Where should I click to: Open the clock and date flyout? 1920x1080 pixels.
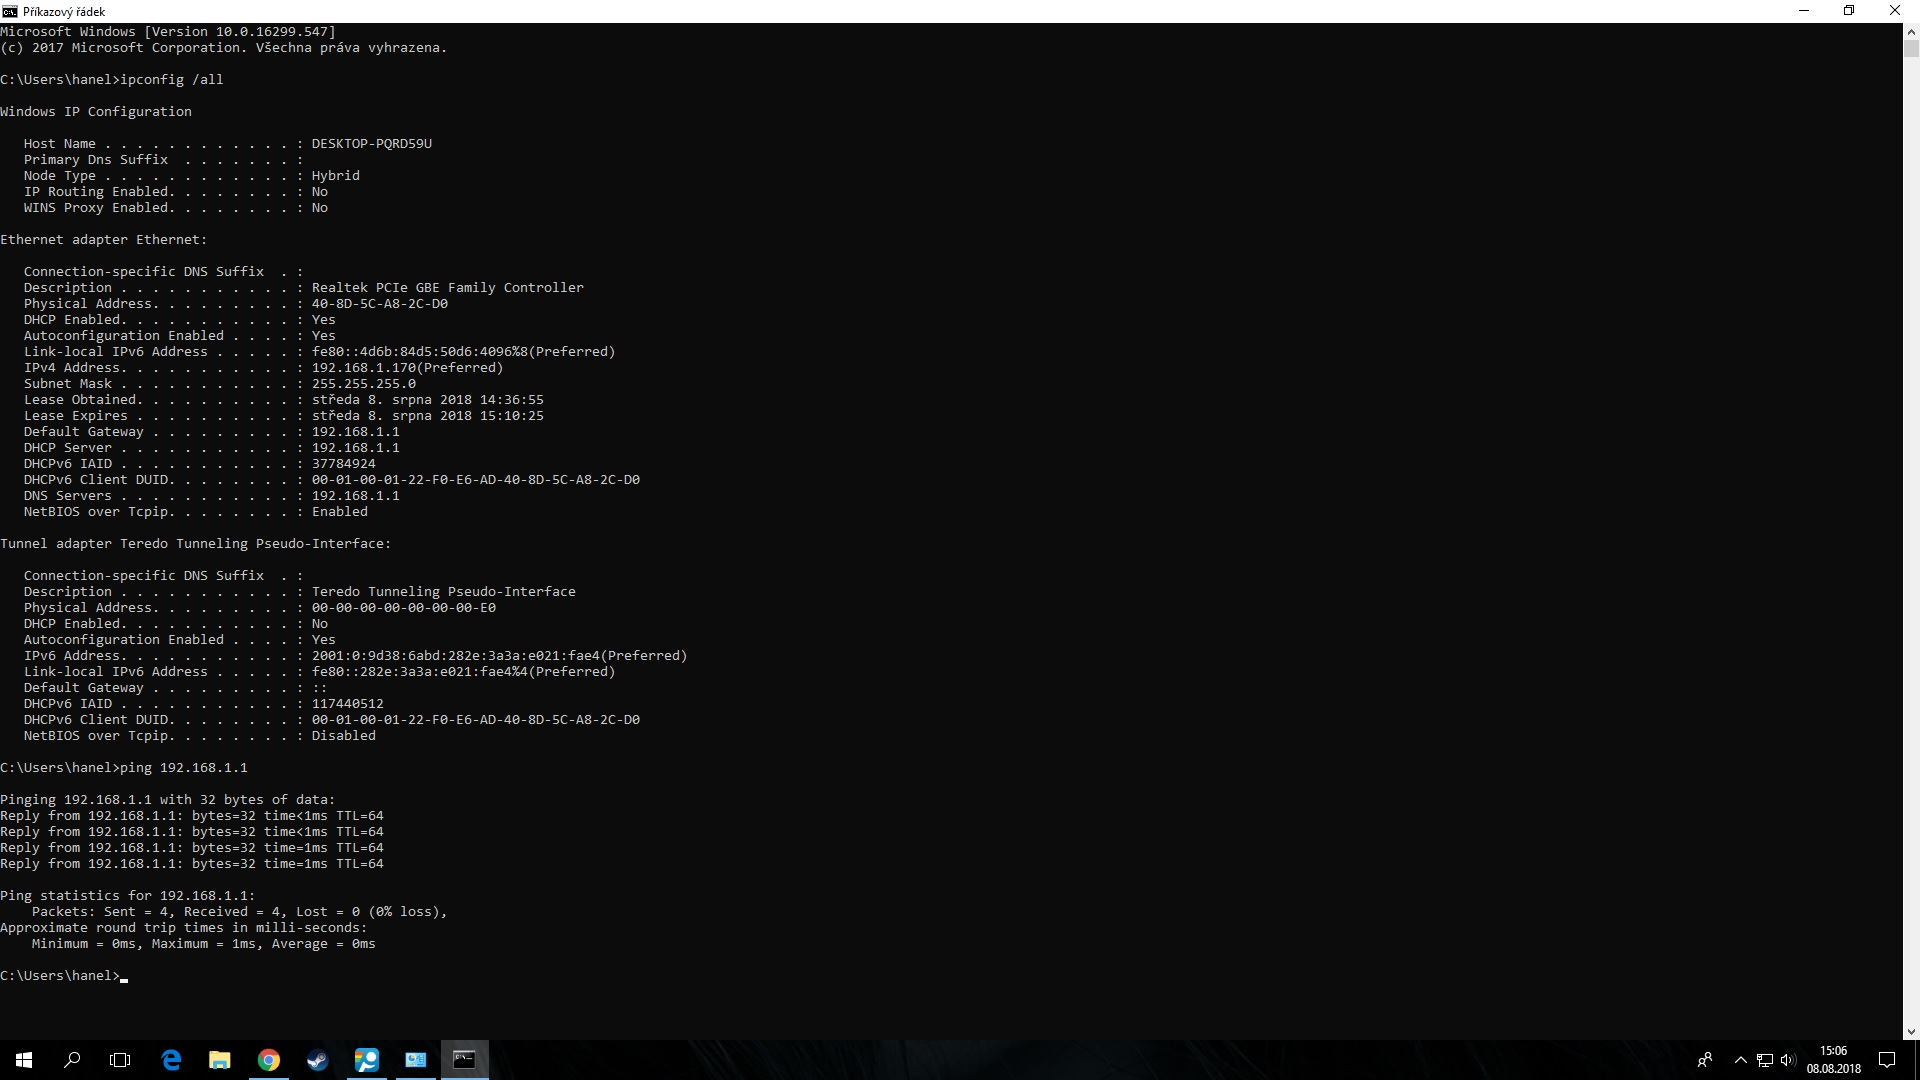pyautogui.click(x=1834, y=1060)
